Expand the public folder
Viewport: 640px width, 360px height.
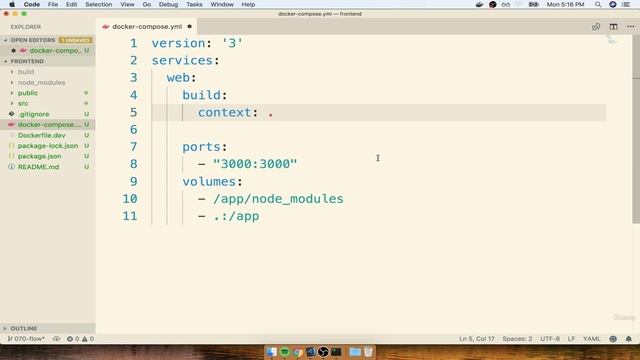[28, 93]
